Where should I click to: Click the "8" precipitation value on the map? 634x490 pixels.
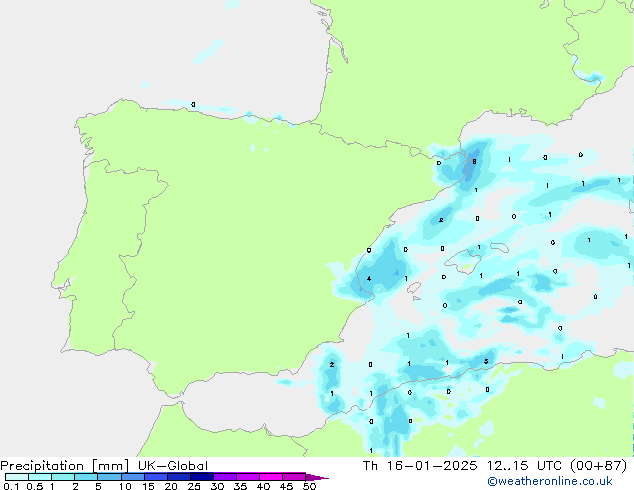pos(474,162)
